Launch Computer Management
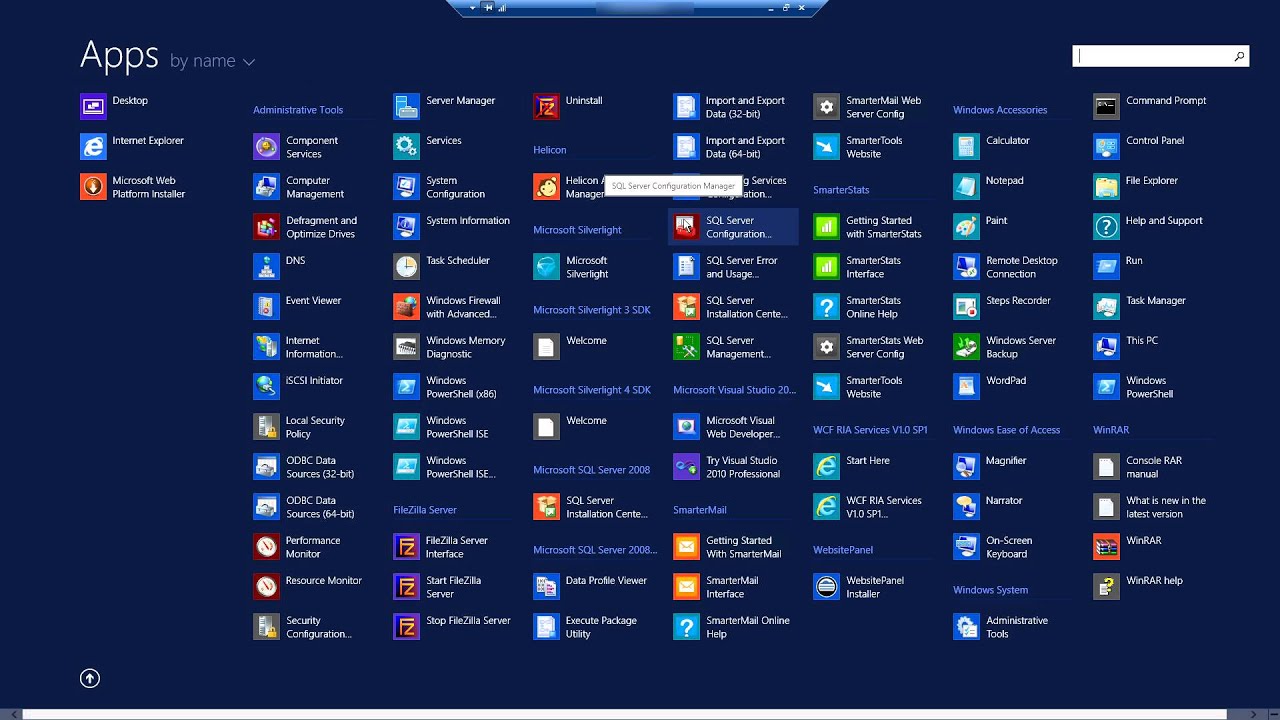The height and width of the screenshot is (720, 1280). point(300,187)
